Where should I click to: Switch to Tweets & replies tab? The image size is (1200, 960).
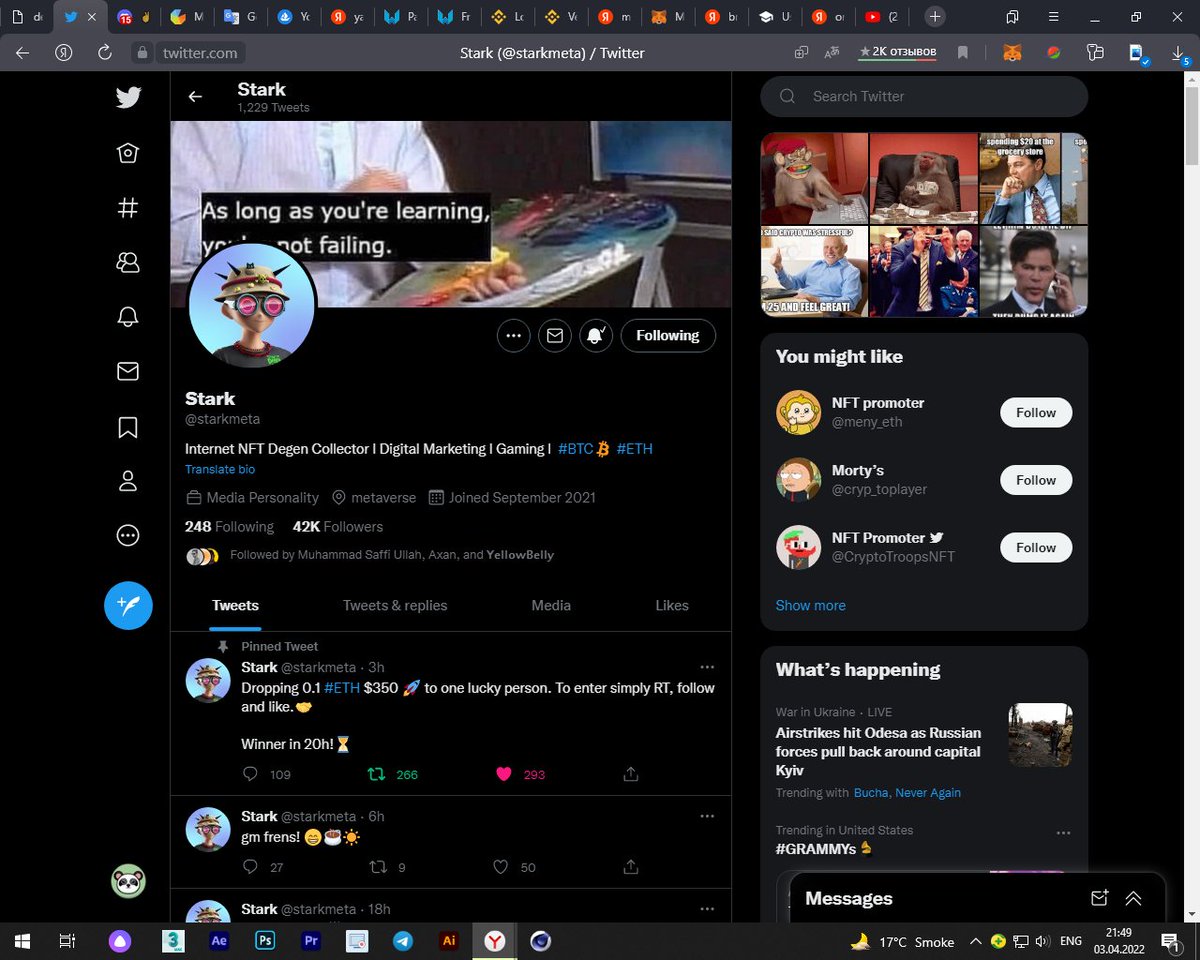[x=395, y=605]
